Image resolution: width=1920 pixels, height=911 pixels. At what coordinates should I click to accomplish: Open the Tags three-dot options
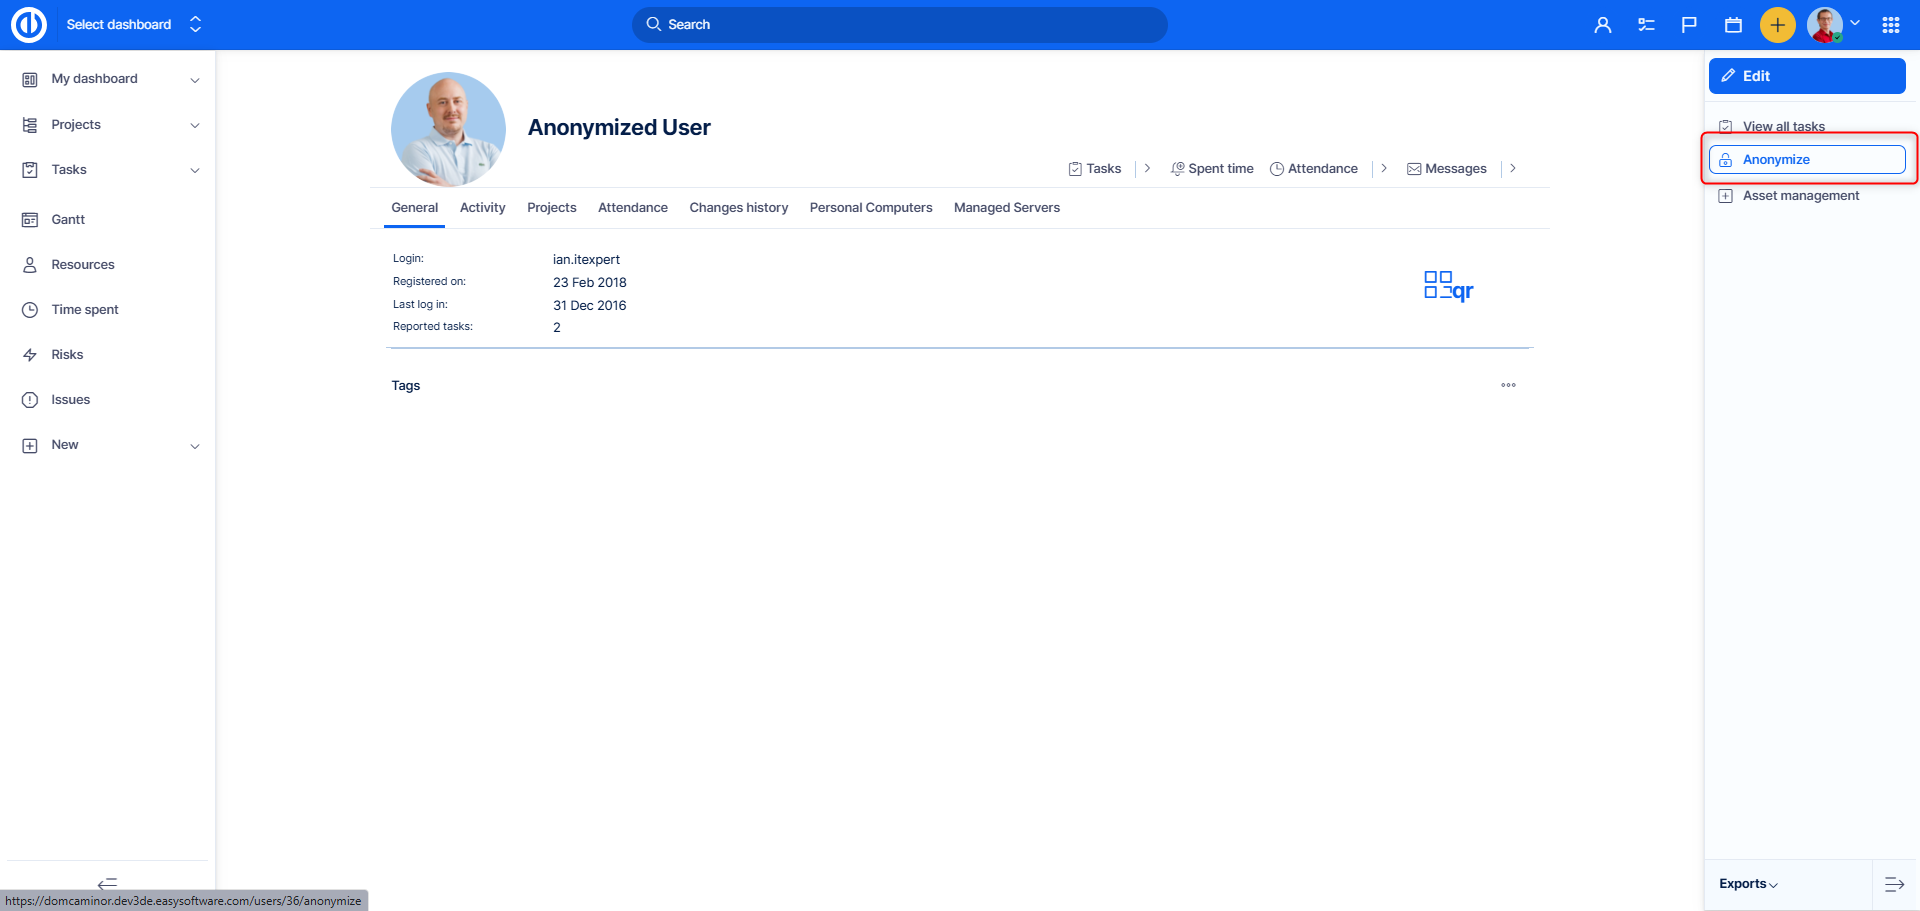click(x=1508, y=385)
